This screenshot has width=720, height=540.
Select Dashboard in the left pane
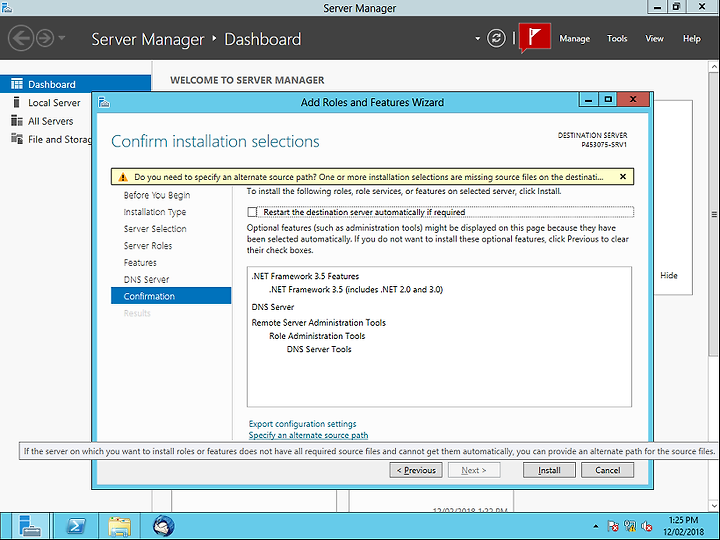[75, 84]
